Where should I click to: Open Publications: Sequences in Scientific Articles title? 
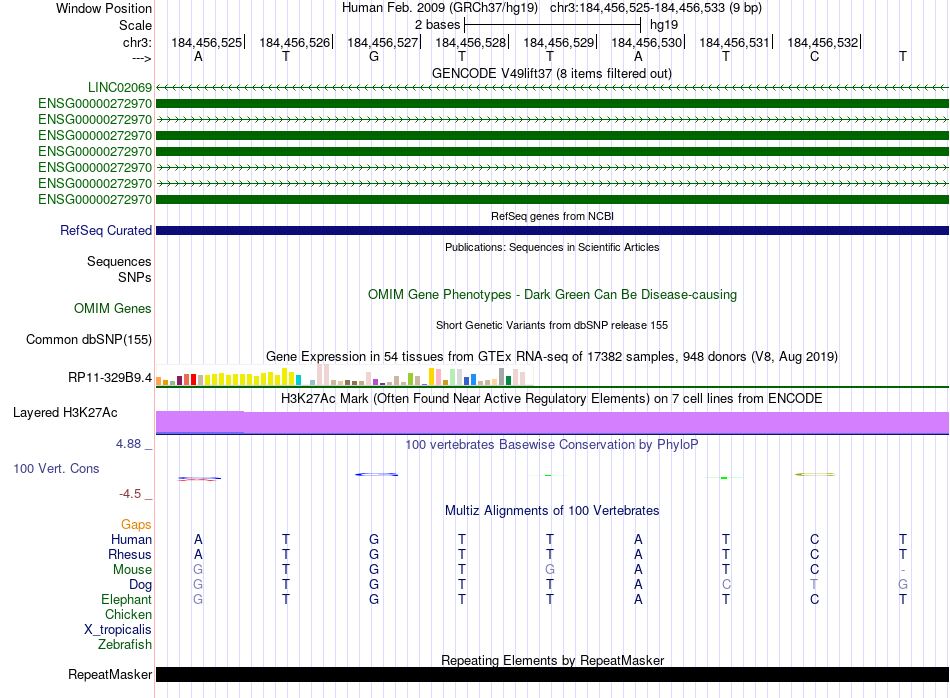[x=552, y=247]
